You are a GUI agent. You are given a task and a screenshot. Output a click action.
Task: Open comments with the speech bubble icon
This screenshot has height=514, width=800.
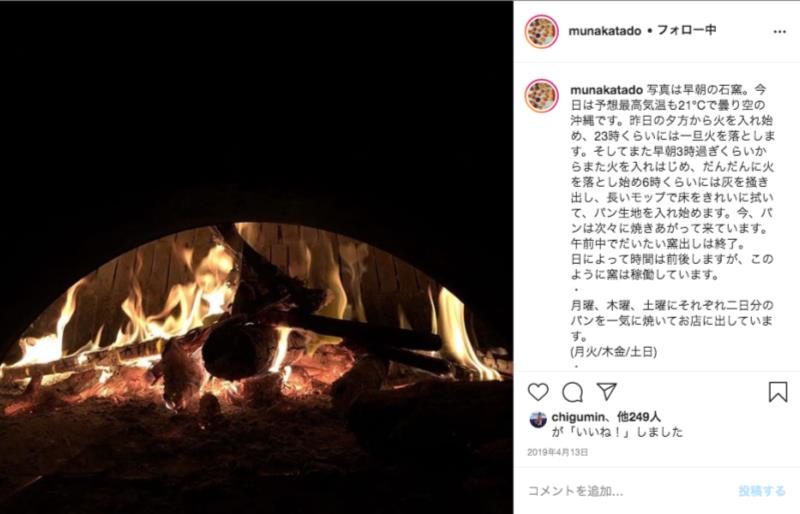pyautogui.click(x=572, y=392)
